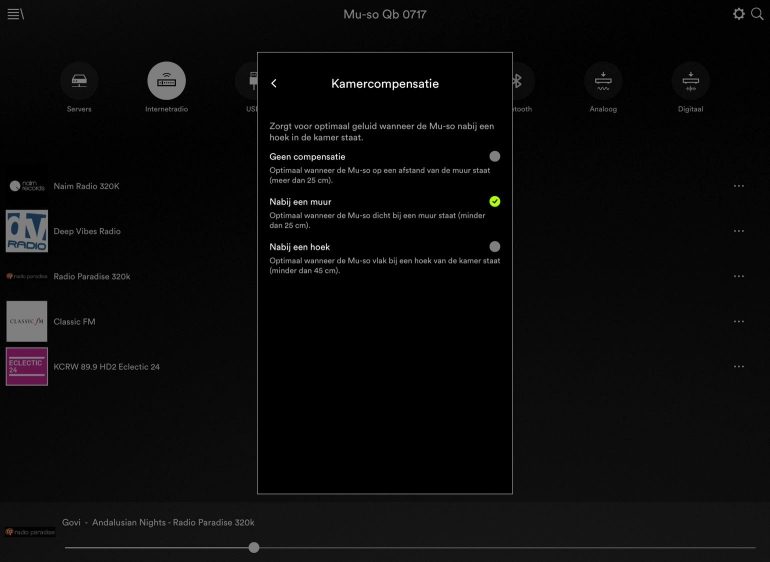Select the Internetradio source icon
Viewport: 770px width, 562px height.
166,81
